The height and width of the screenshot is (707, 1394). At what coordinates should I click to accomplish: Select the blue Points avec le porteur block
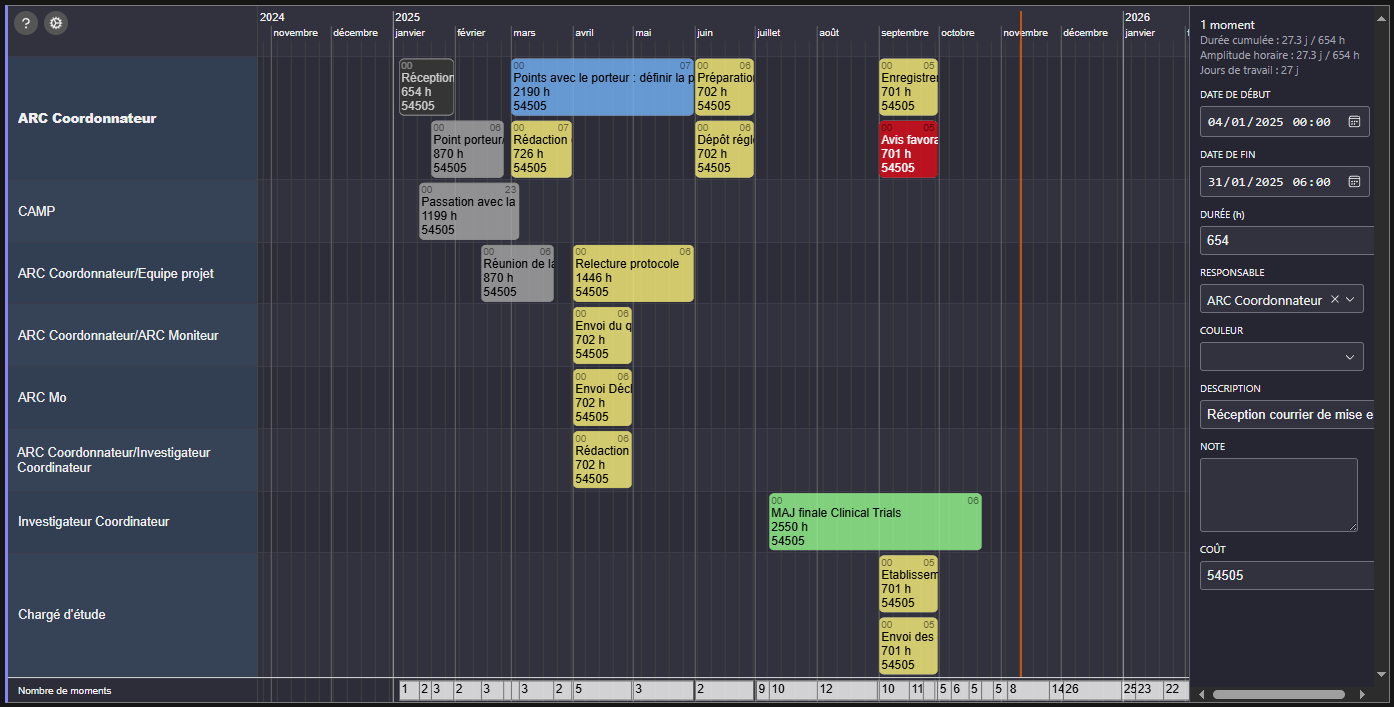[602, 87]
